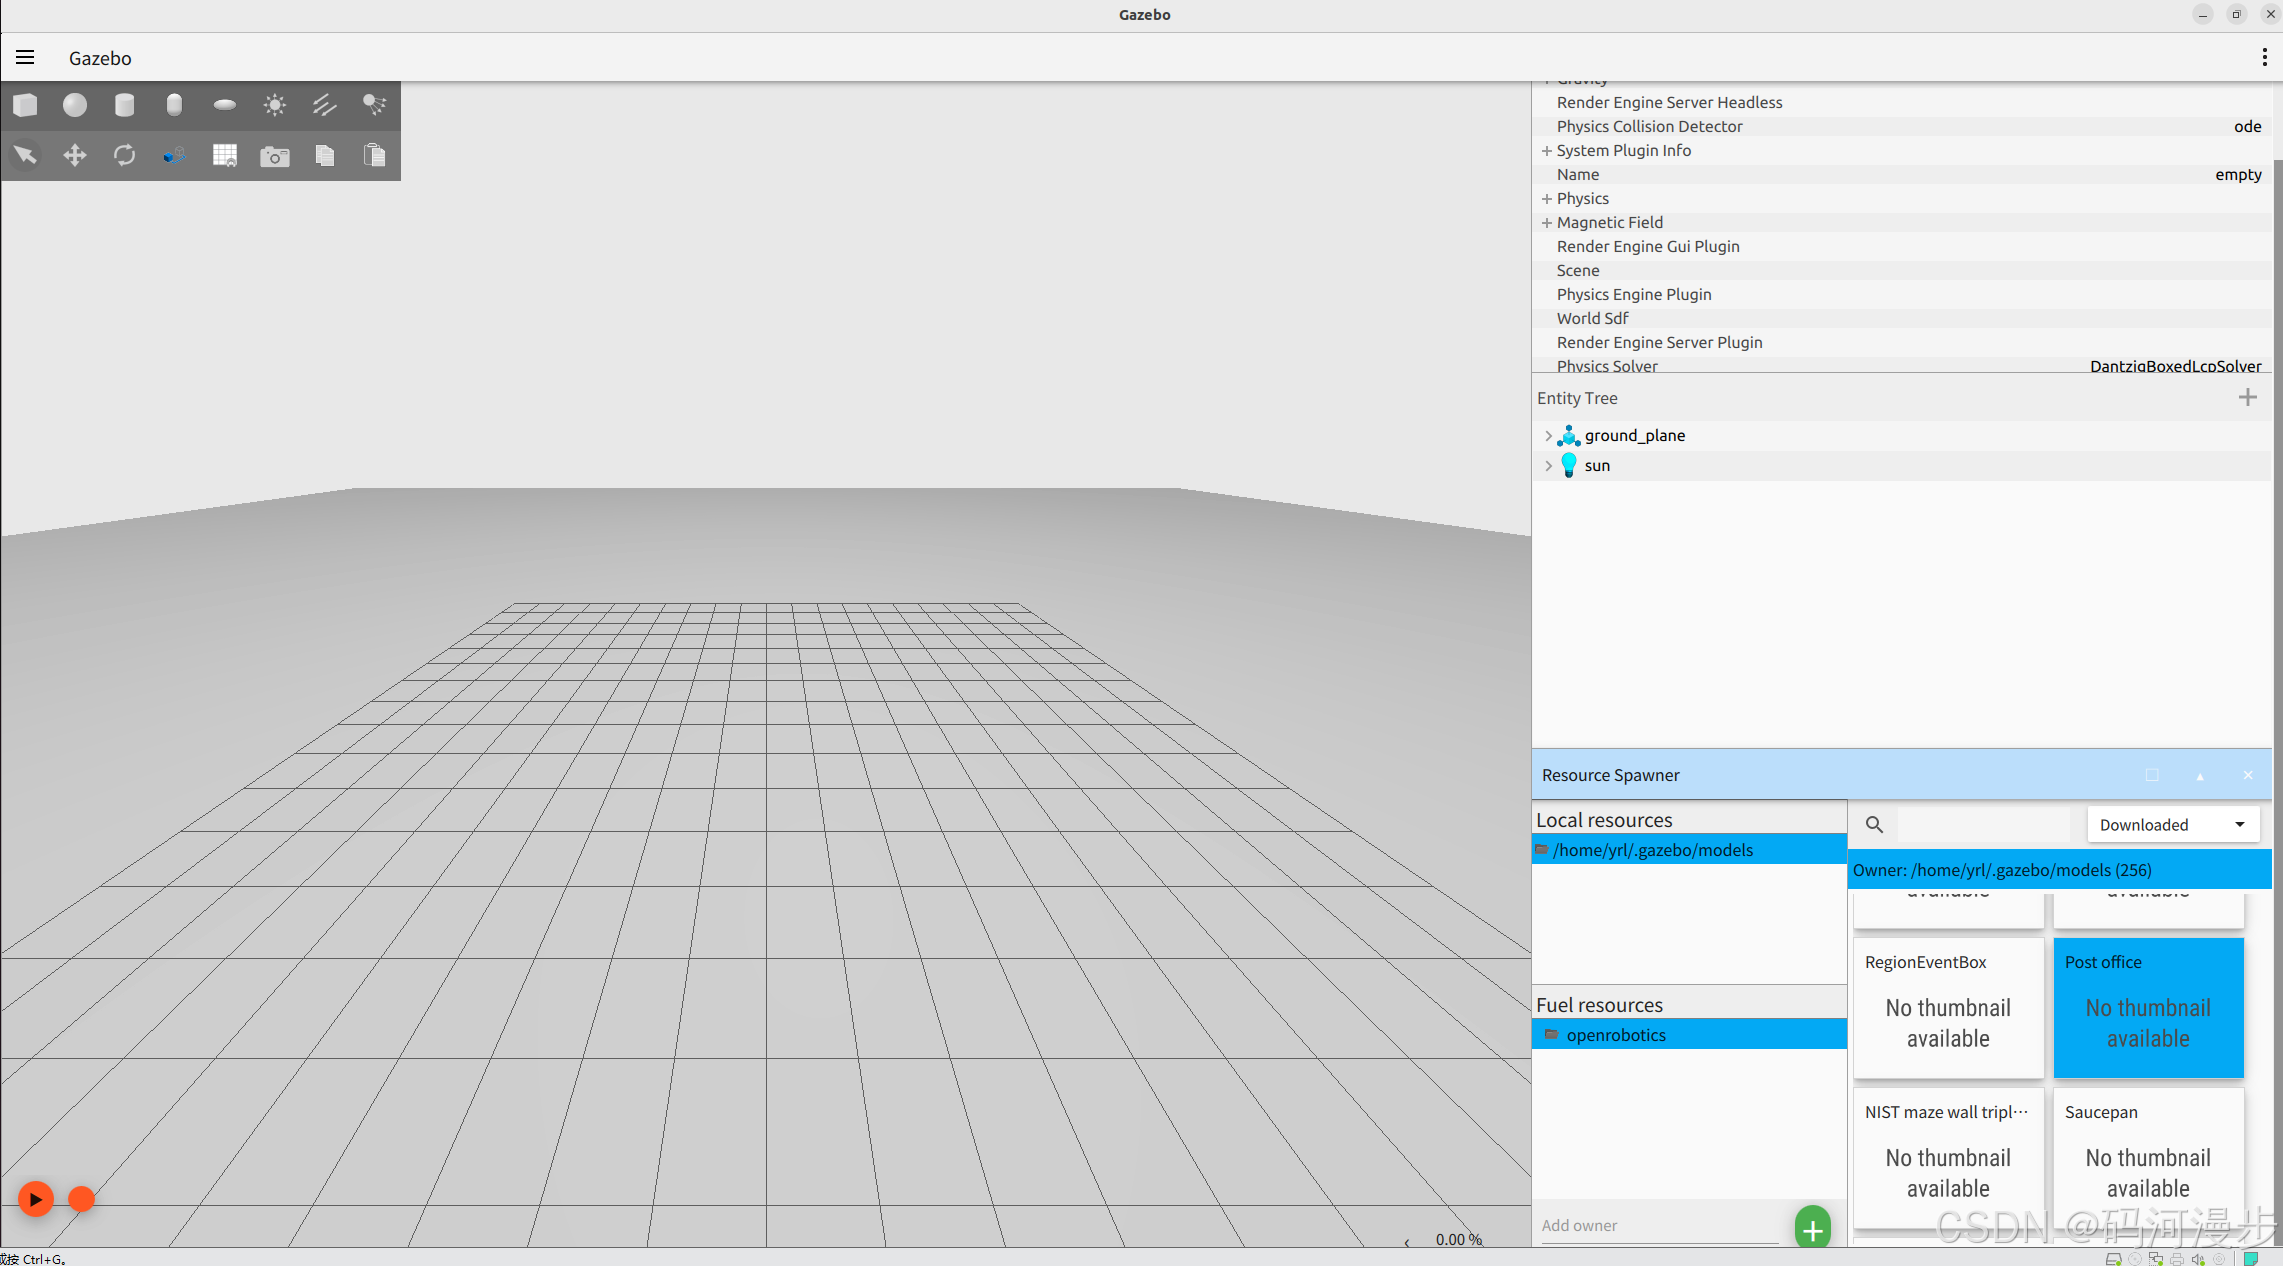This screenshot has height=1266, width=2283.
Task: Insert a box shape
Action: (25, 105)
